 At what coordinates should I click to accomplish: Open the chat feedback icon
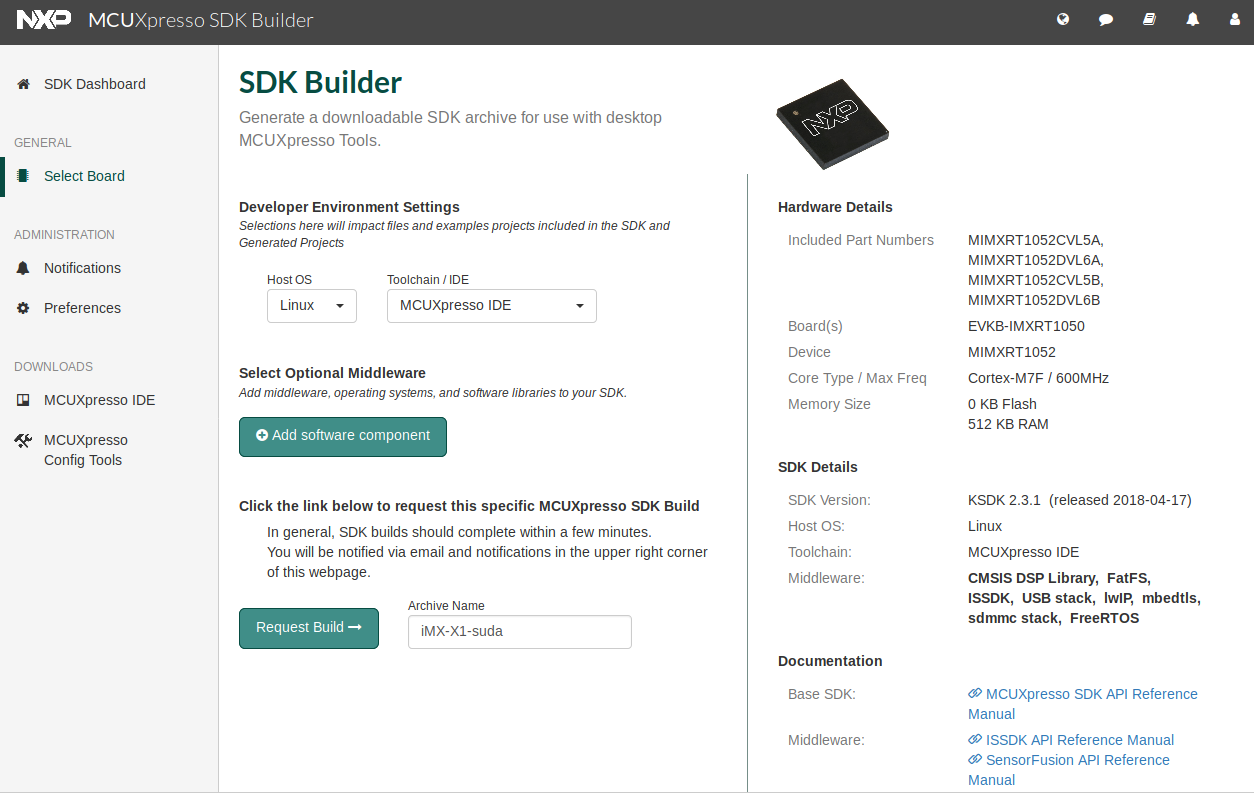[x=1106, y=19]
